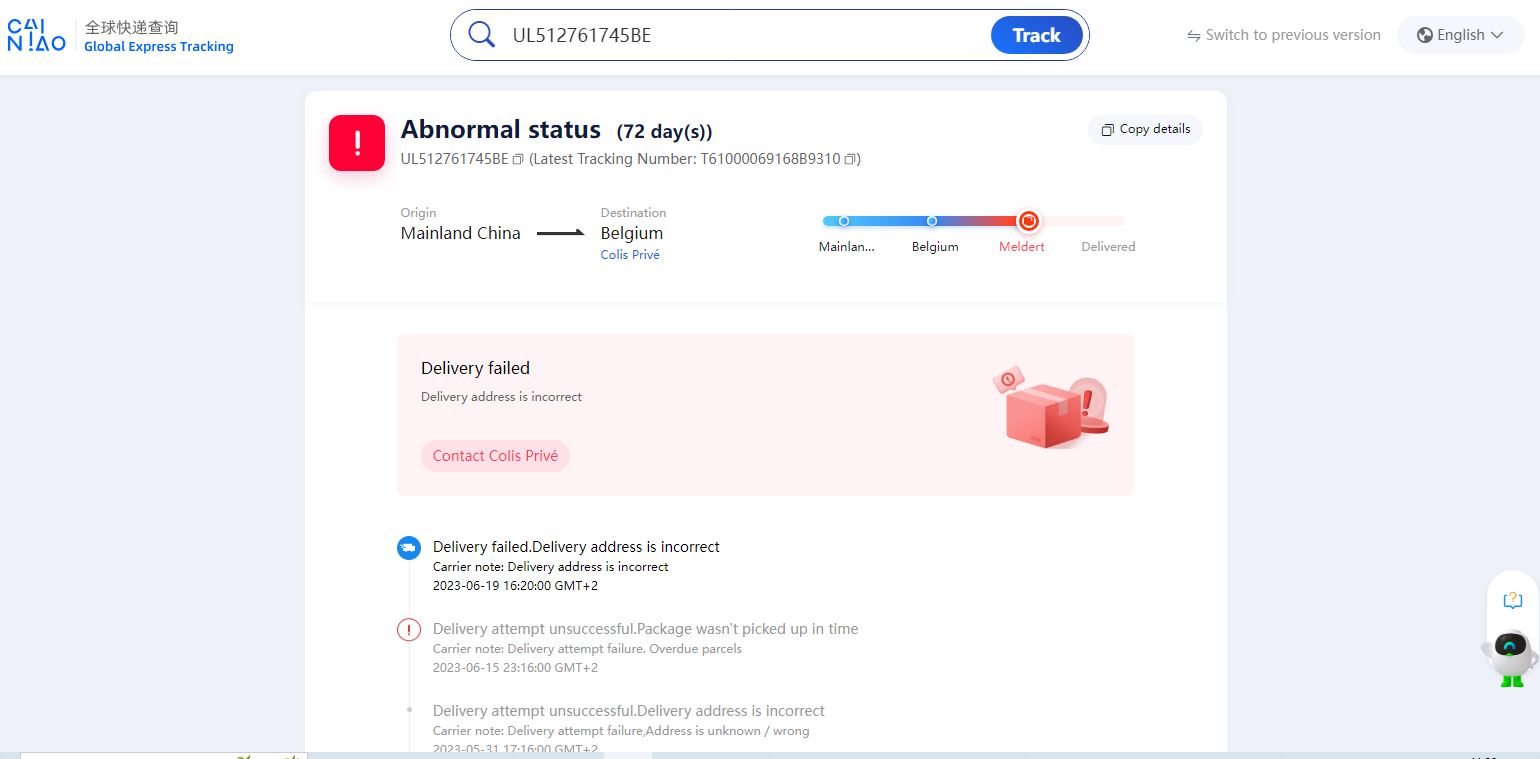The height and width of the screenshot is (759, 1540).
Task: Contact Colis Privé button
Action: (x=495, y=456)
